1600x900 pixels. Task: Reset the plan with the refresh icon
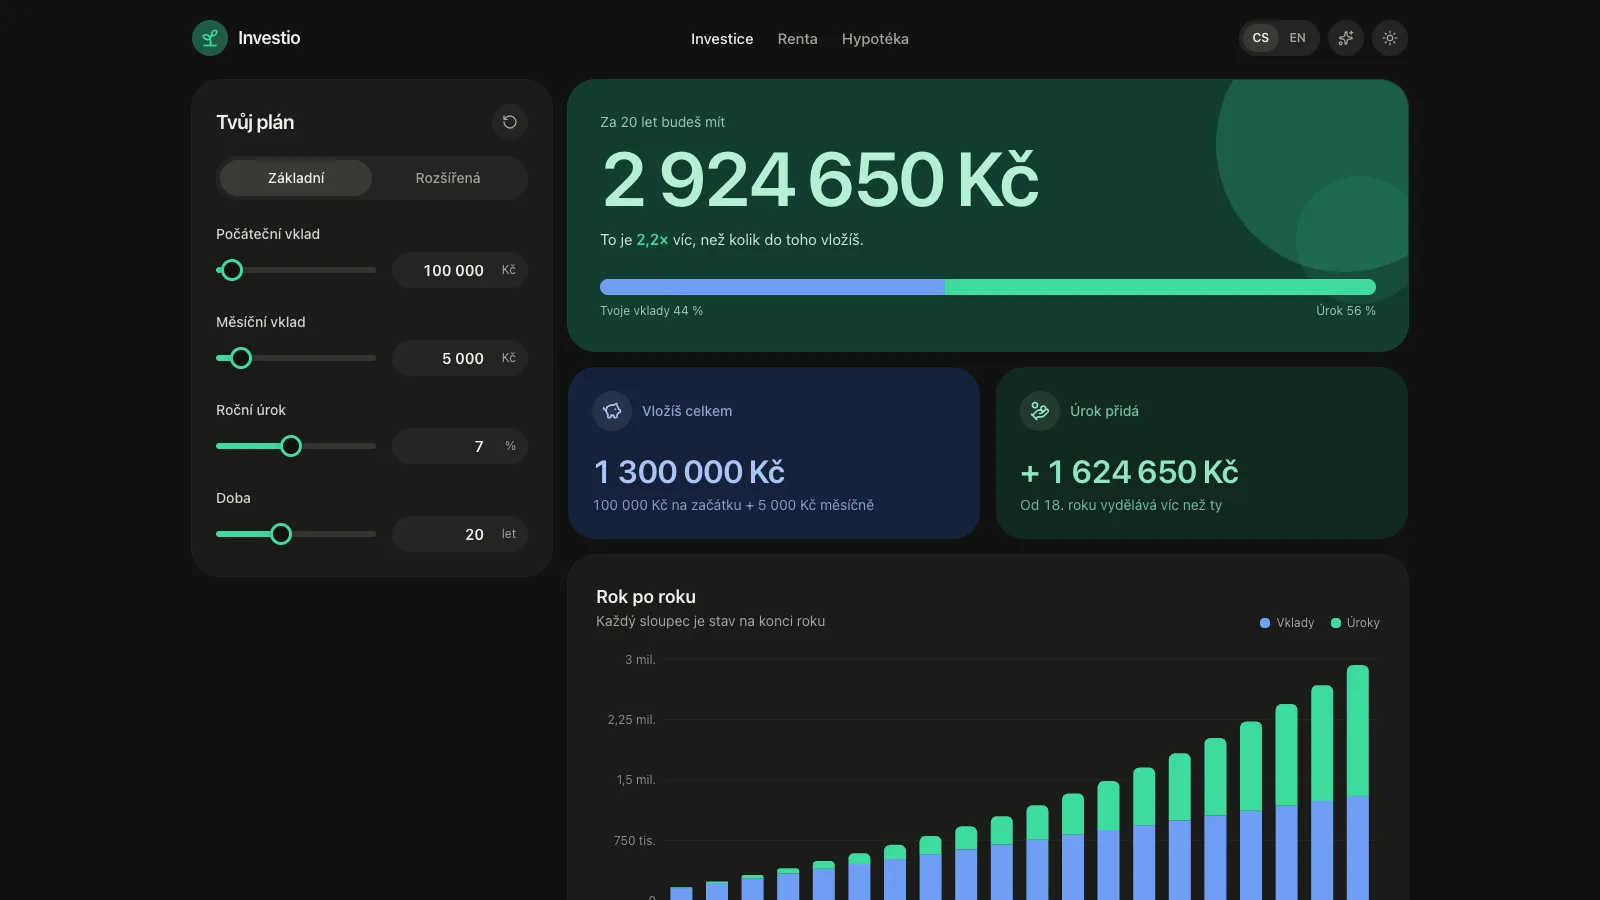pos(510,122)
